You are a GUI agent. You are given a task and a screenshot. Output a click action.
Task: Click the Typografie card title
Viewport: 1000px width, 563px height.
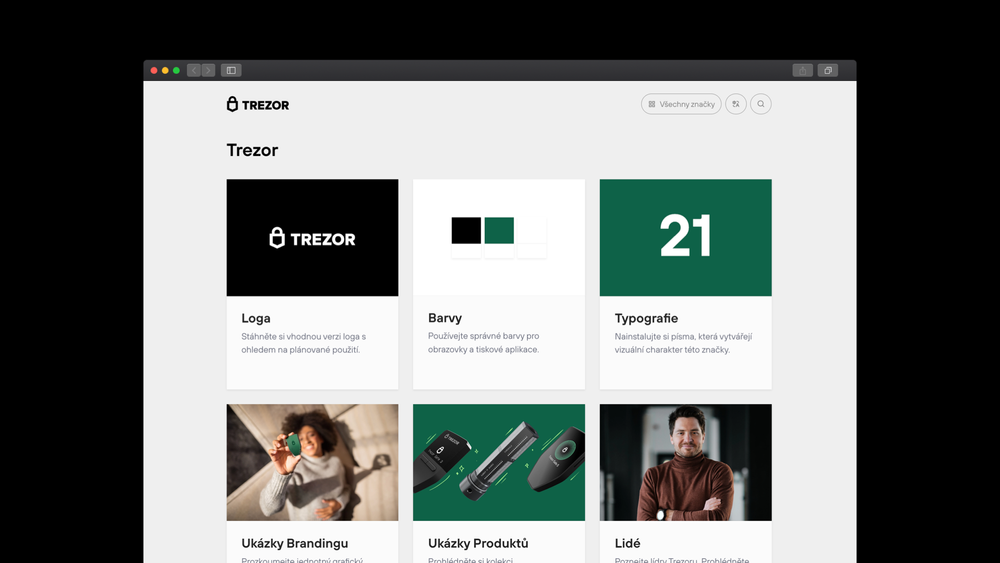pos(646,318)
